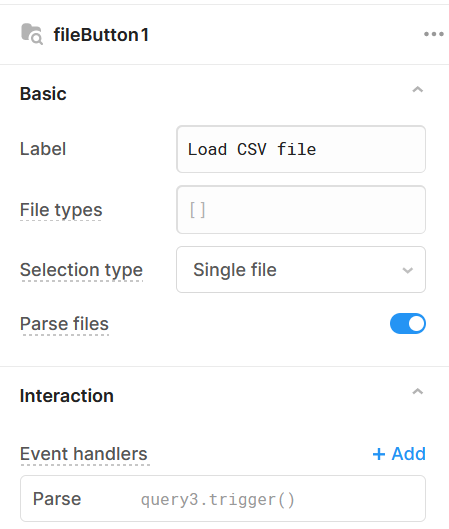
Task: Click the Selection type label
Action: click(x=81, y=270)
